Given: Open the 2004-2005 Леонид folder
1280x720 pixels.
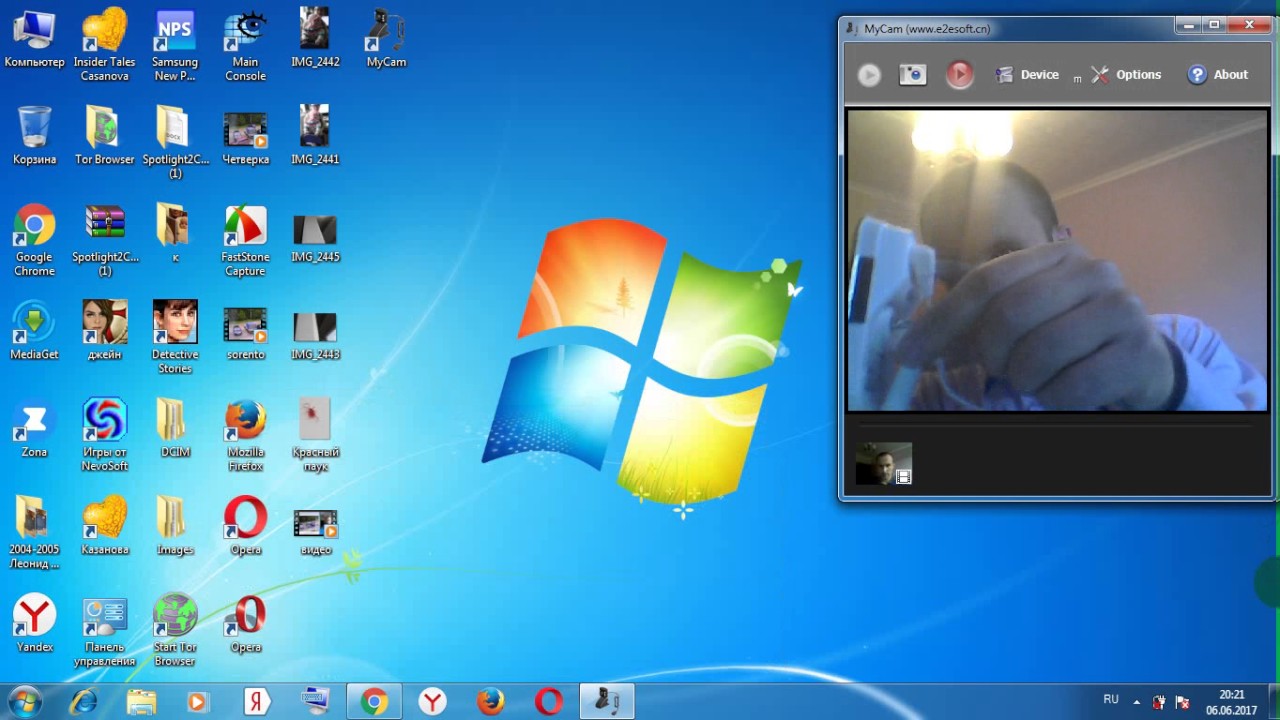Looking at the screenshot, I should pos(34,533).
